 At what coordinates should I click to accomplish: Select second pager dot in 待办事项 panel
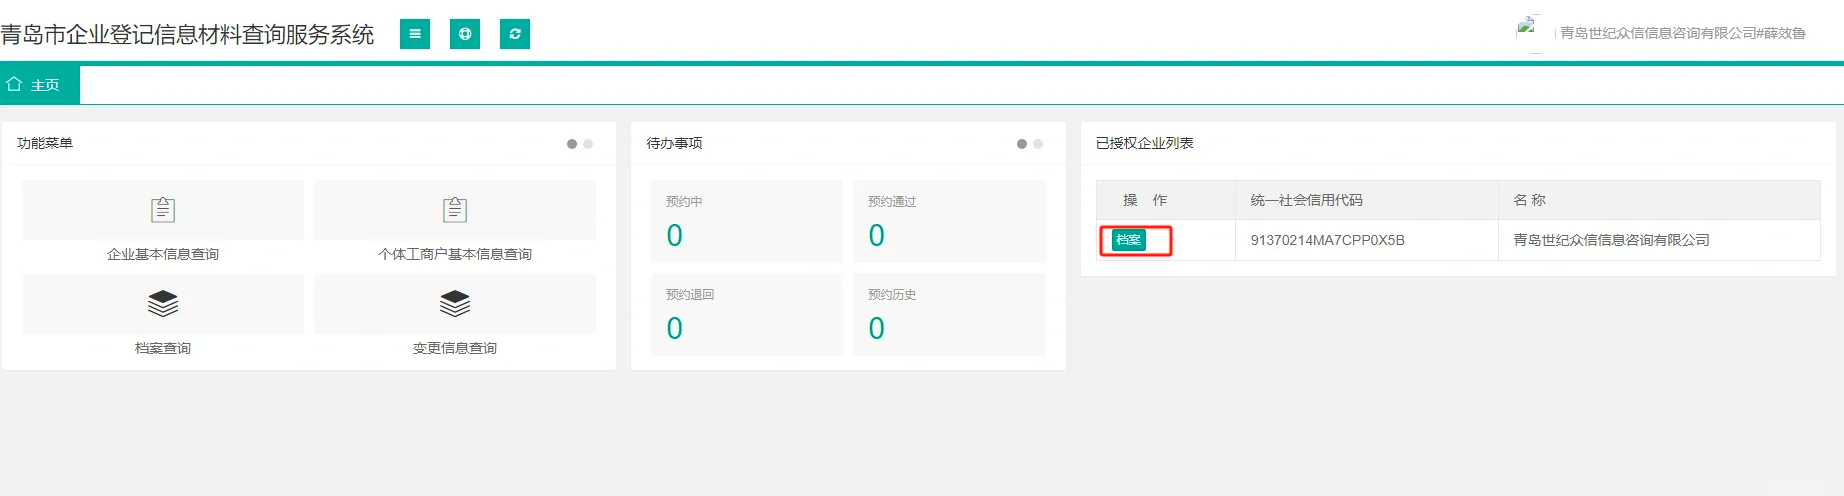click(1038, 144)
